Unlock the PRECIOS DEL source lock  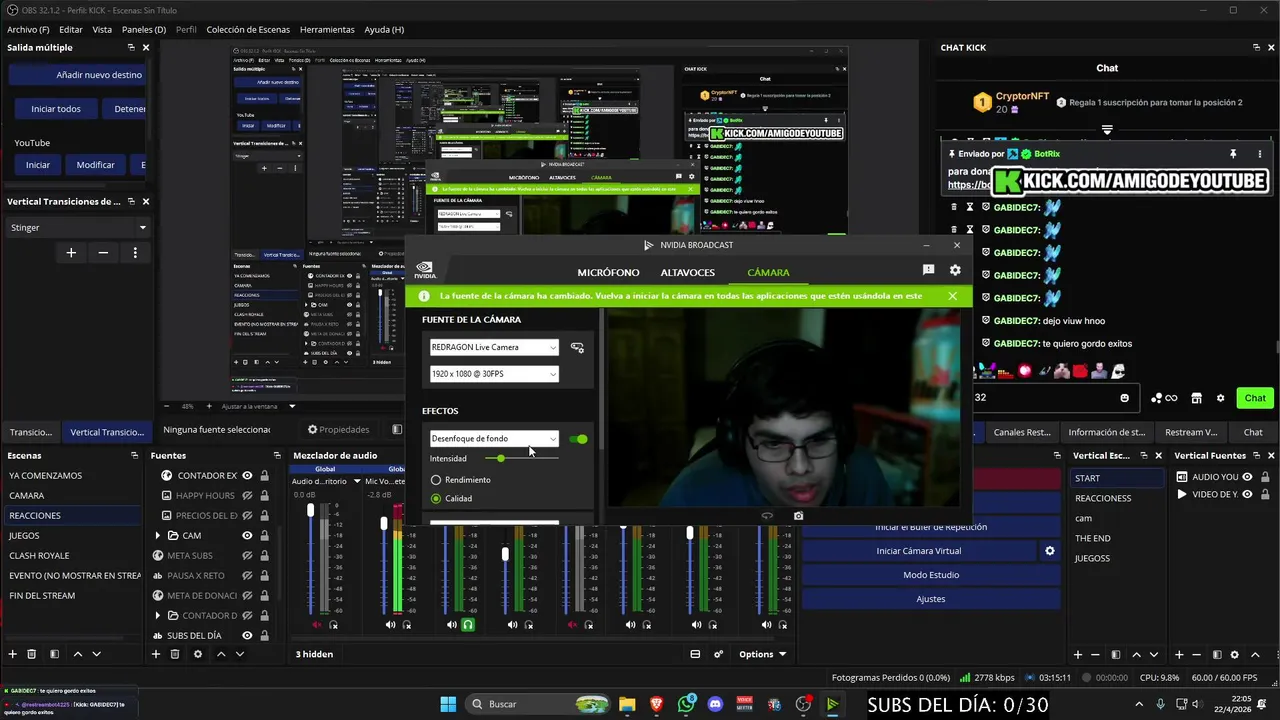(264, 516)
